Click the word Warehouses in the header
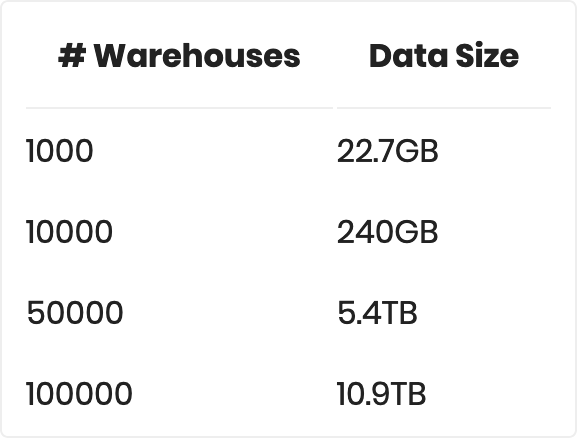 pyautogui.click(x=197, y=56)
